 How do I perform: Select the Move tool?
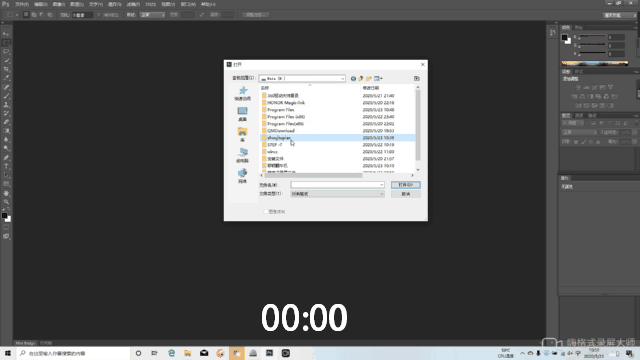pyautogui.click(x=6, y=34)
